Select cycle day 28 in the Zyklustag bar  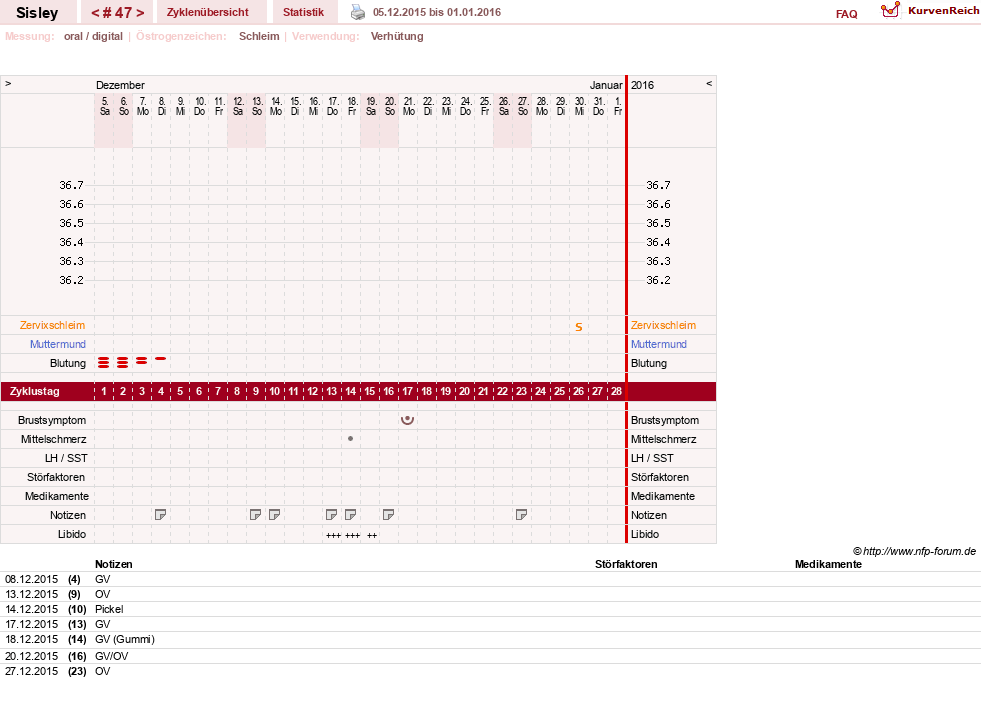coord(616,392)
